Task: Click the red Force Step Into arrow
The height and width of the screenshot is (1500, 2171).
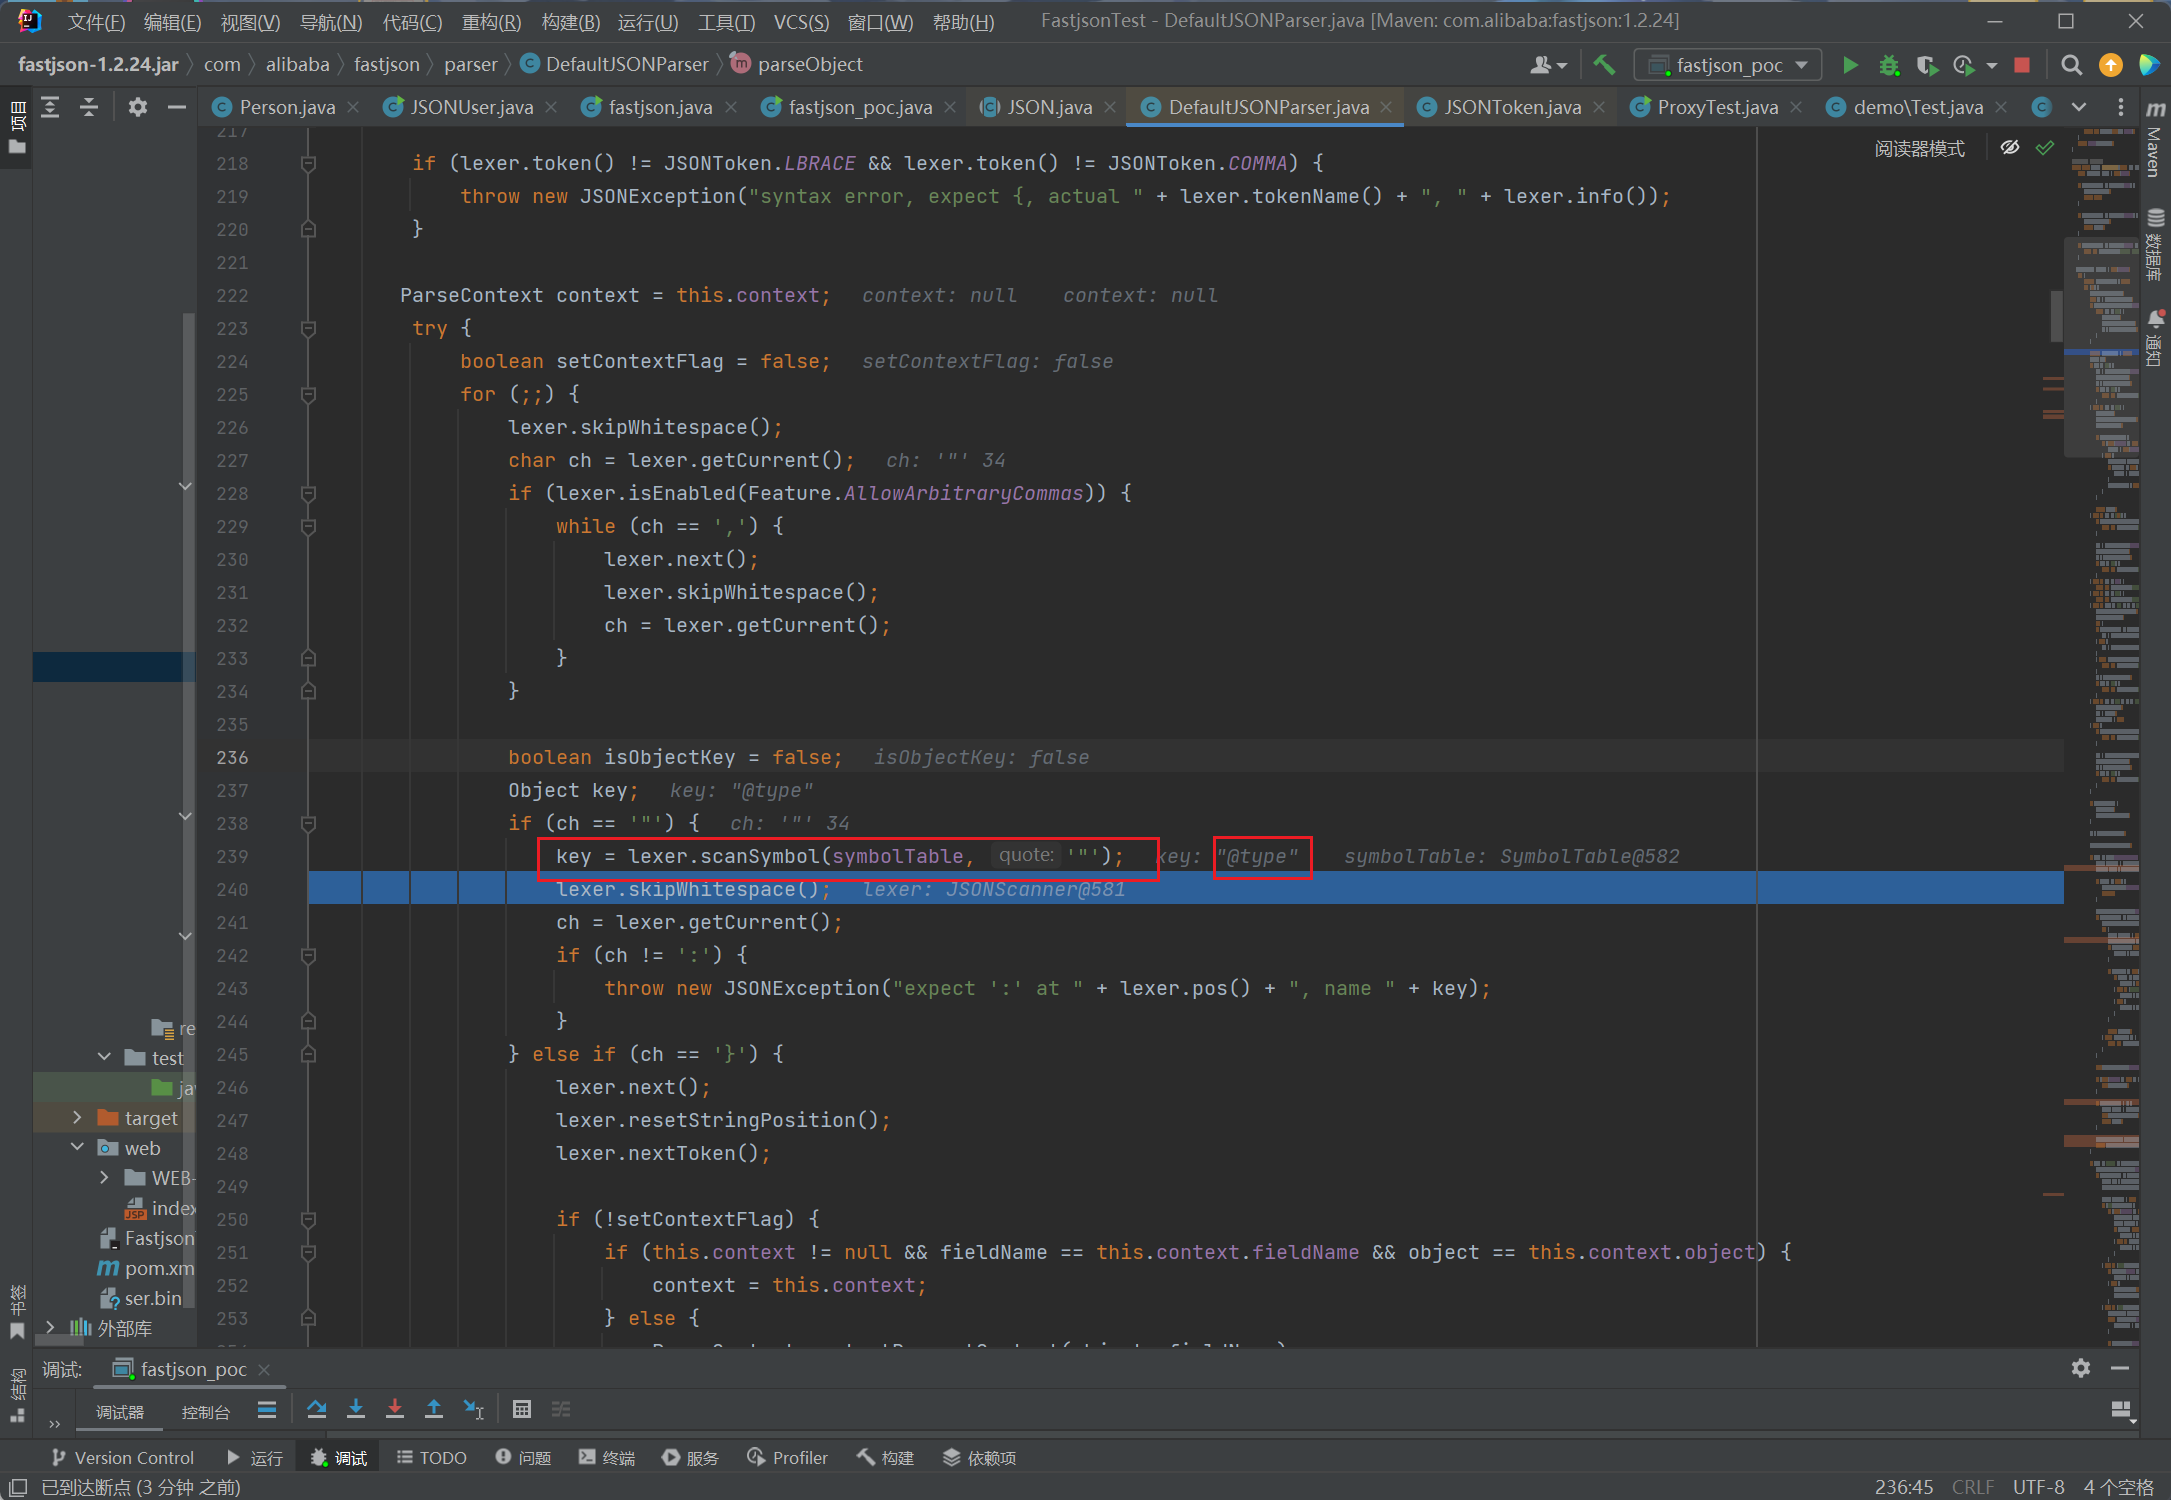Action: 395,1409
